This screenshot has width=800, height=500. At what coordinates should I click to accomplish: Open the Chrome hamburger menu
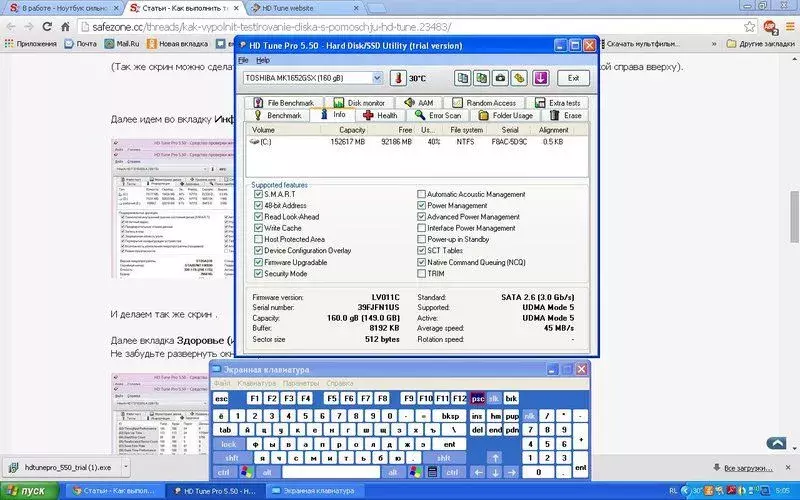point(790,27)
